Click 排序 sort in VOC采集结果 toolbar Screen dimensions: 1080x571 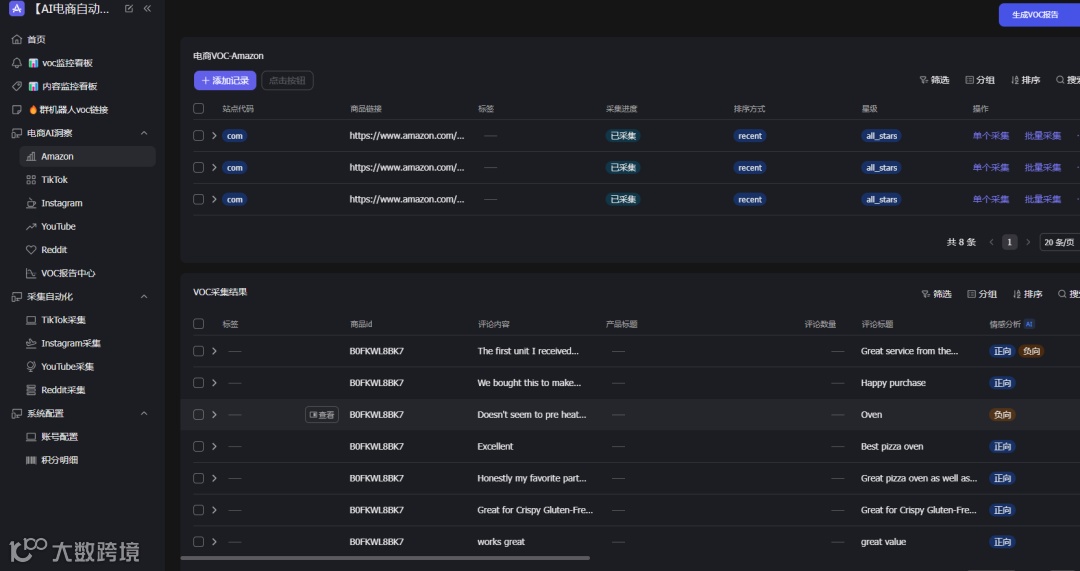[x=1027, y=294]
